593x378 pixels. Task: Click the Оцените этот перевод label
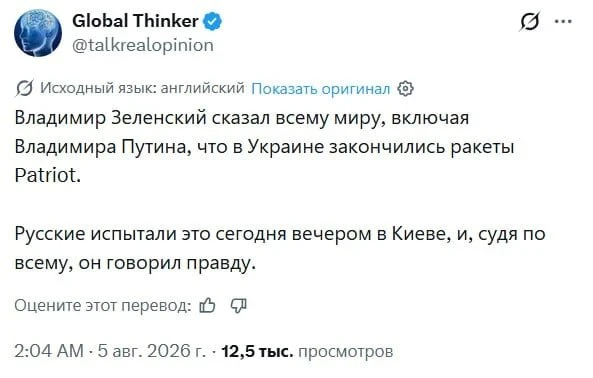103,305
